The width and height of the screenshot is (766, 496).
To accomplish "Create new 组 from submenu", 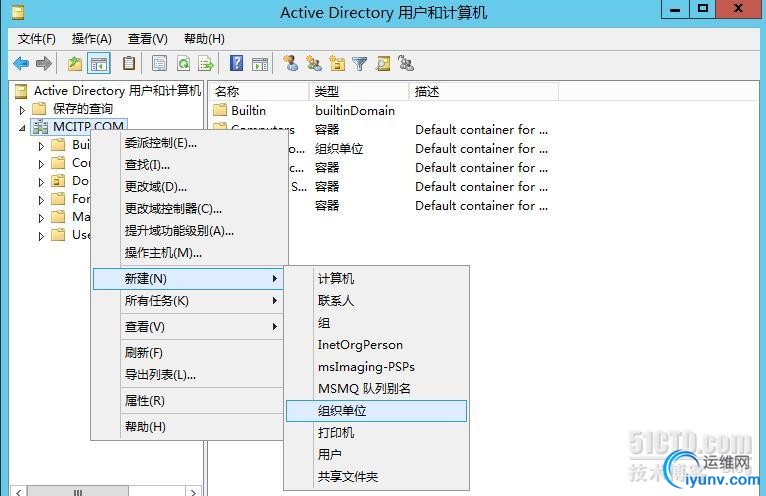I will point(376,323).
